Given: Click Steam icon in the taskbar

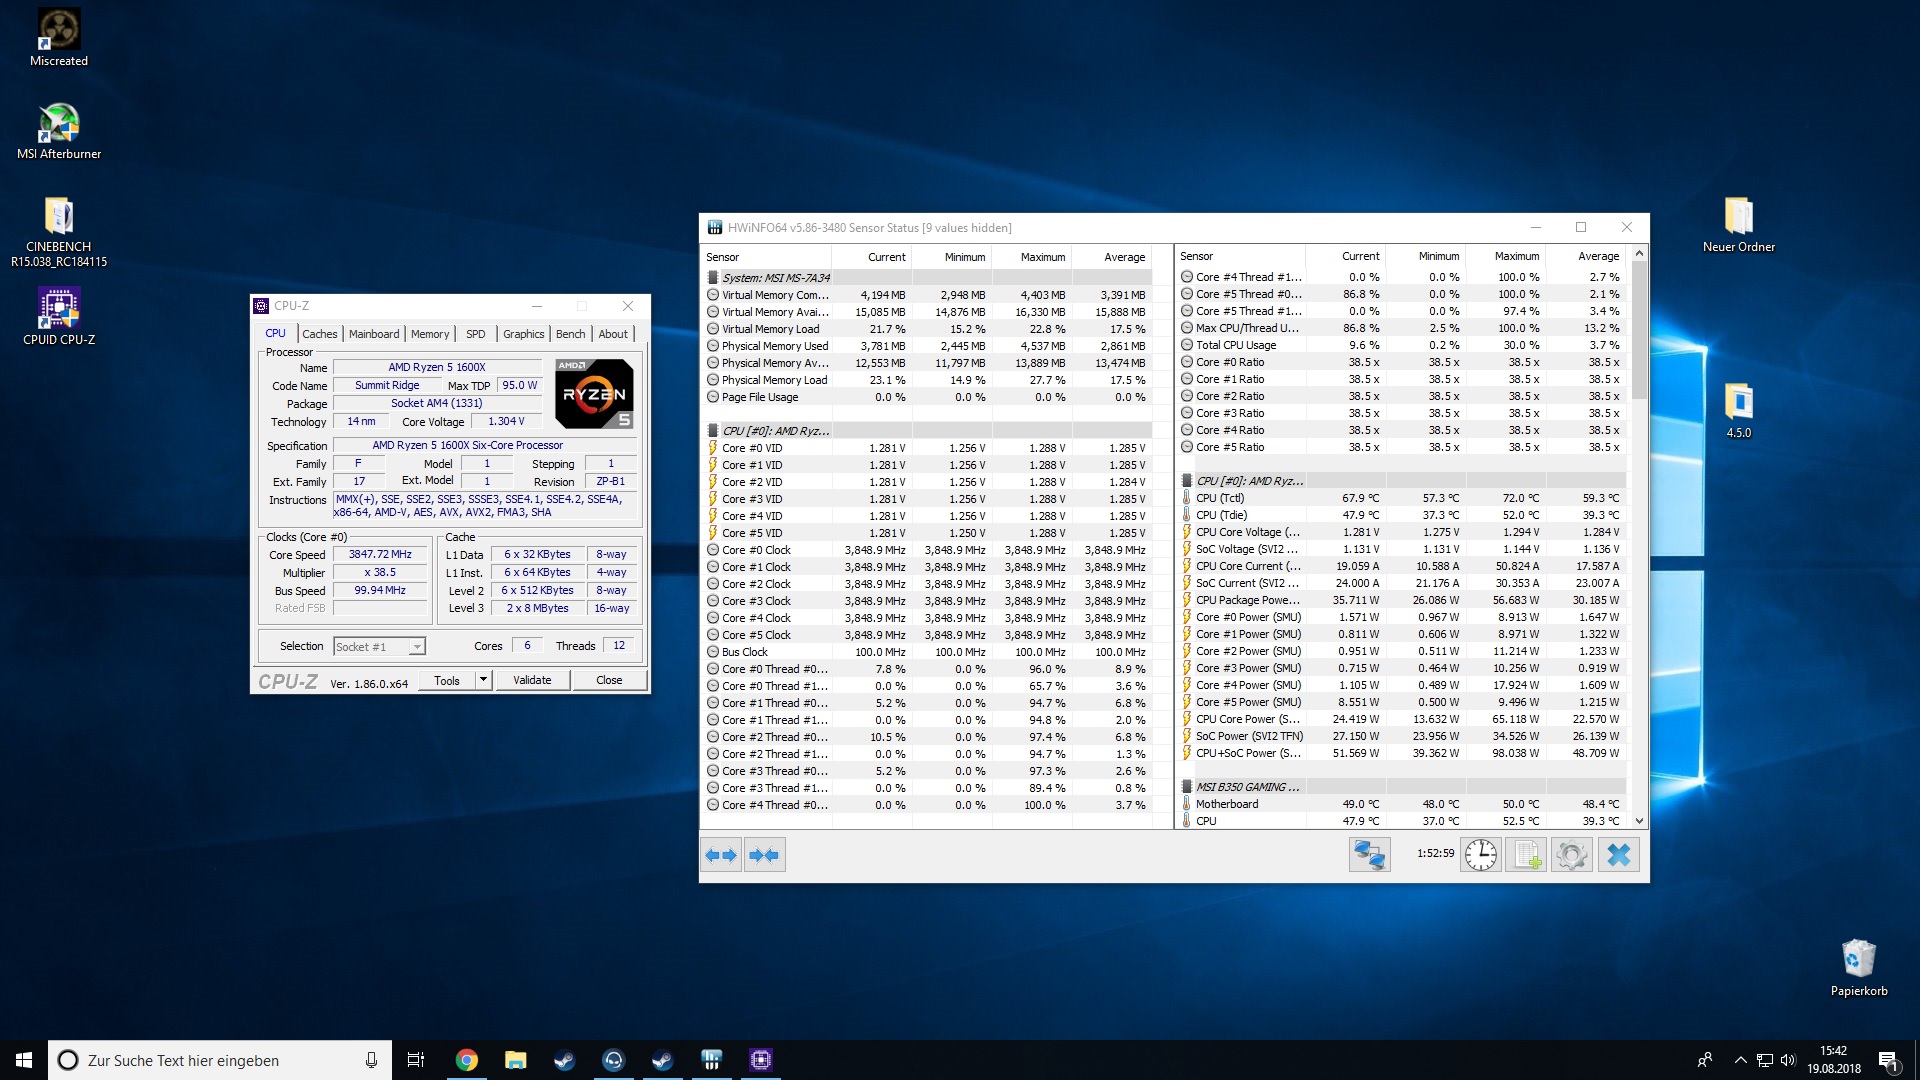Looking at the screenshot, I should tap(564, 1060).
